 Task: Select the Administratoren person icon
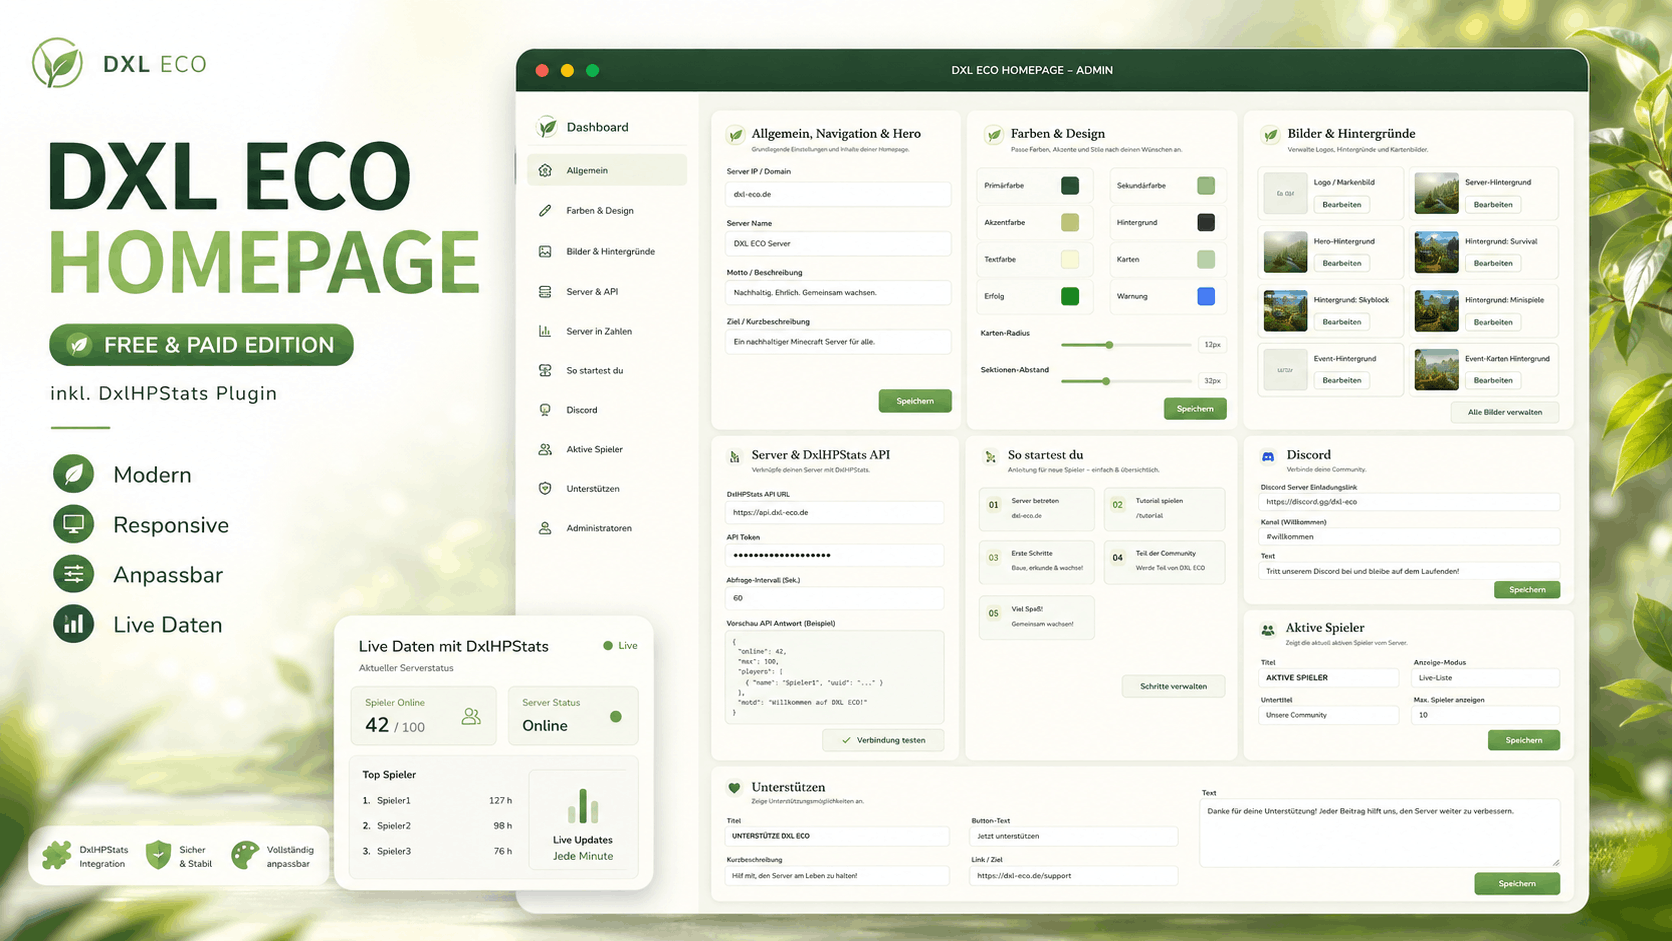point(545,528)
